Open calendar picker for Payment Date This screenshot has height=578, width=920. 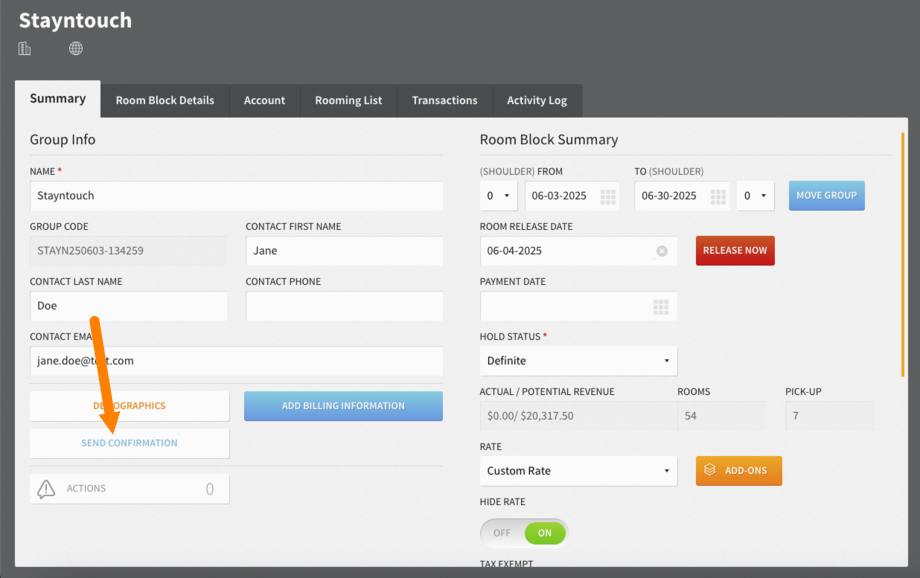point(661,307)
